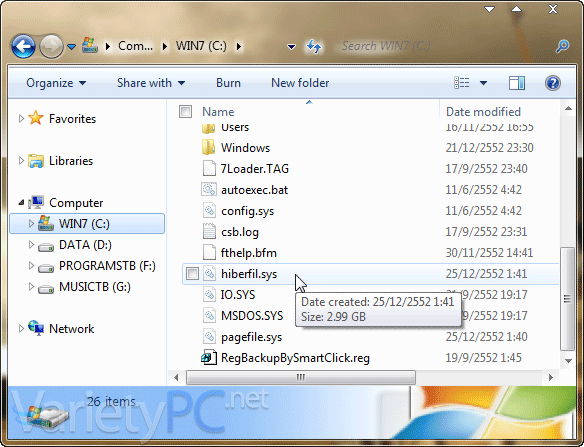
Task: Click the WIN7 (C:) drive icon in tree
Action: click(x=46, y=223)
